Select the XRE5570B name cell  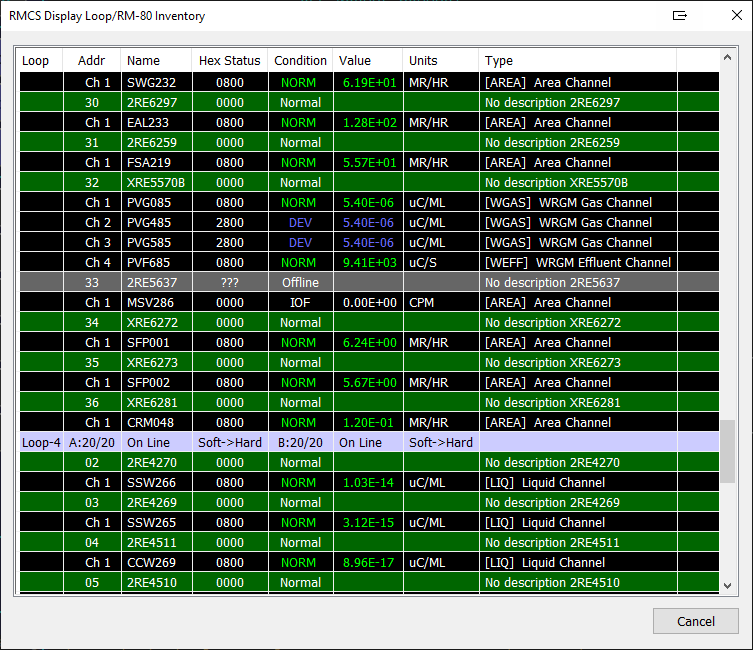(x=156, y=183)
